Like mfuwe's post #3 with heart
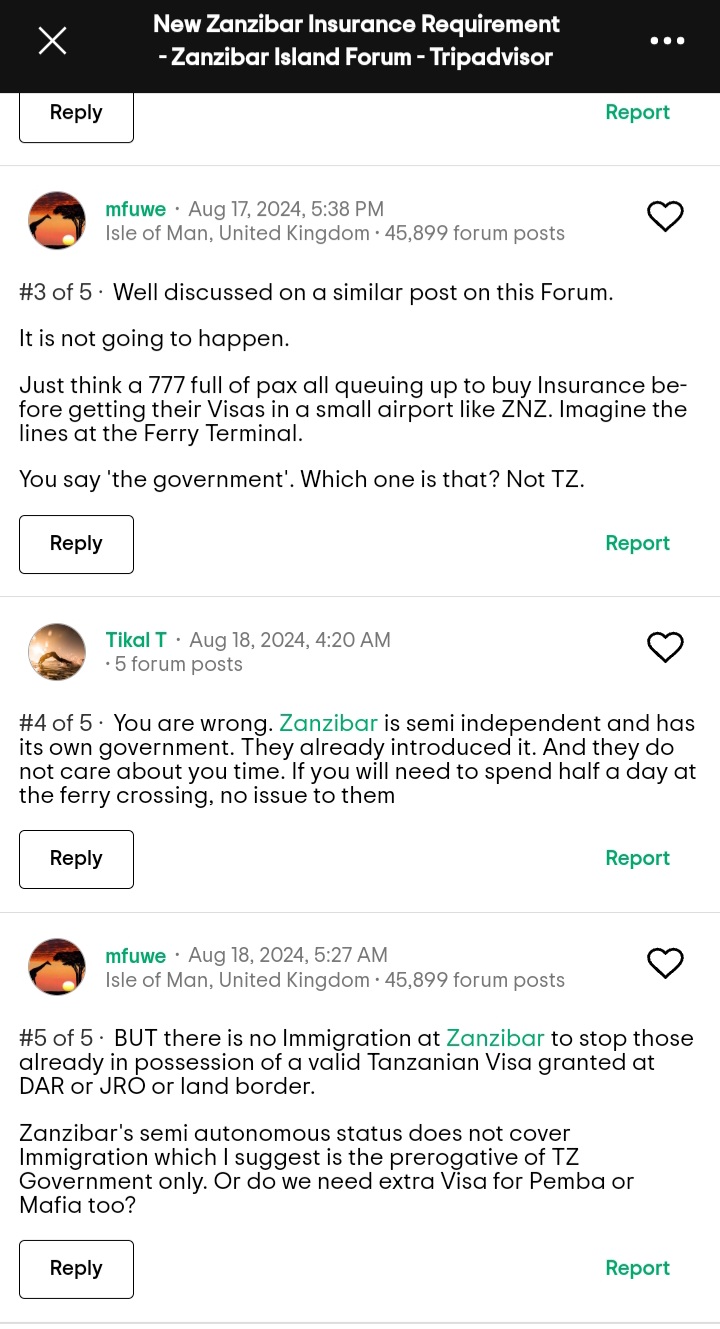The height and width of the screenshot is (1329, 720). [x=665, y=216]
